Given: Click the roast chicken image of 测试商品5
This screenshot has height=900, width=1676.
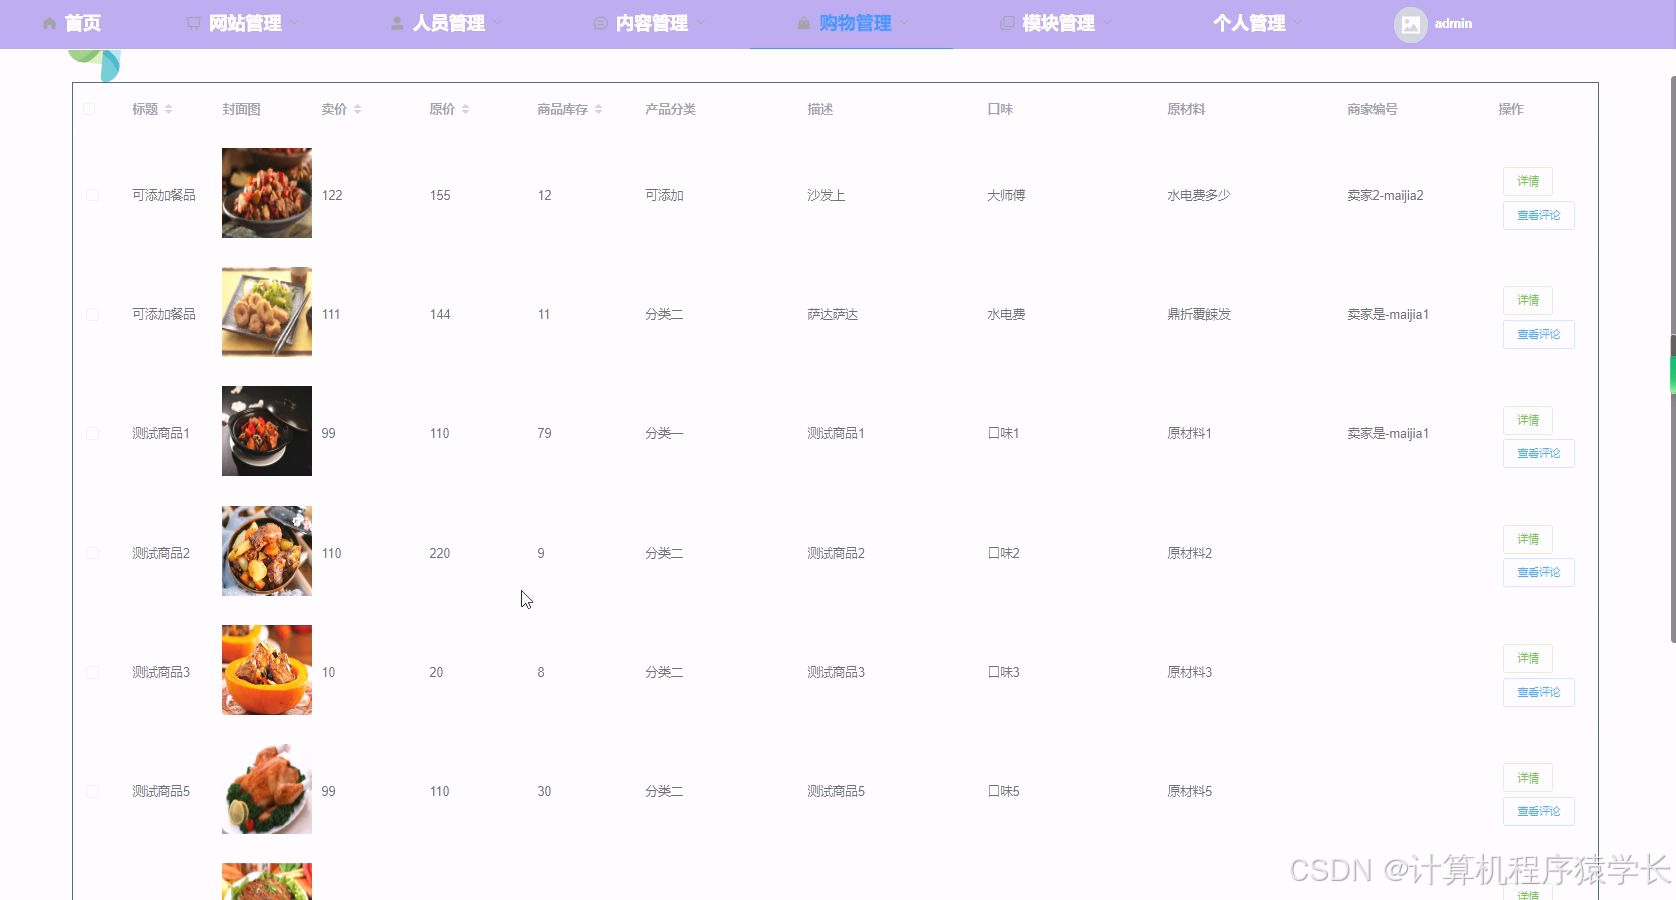Looking at the screenshot, I should point(267,789).
